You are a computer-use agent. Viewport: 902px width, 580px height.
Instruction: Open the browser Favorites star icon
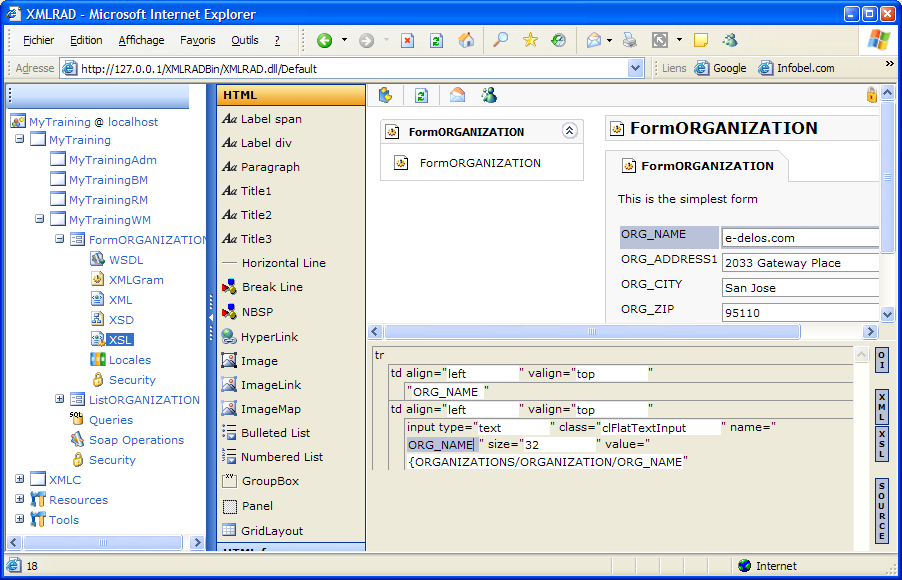coord(530,41)
